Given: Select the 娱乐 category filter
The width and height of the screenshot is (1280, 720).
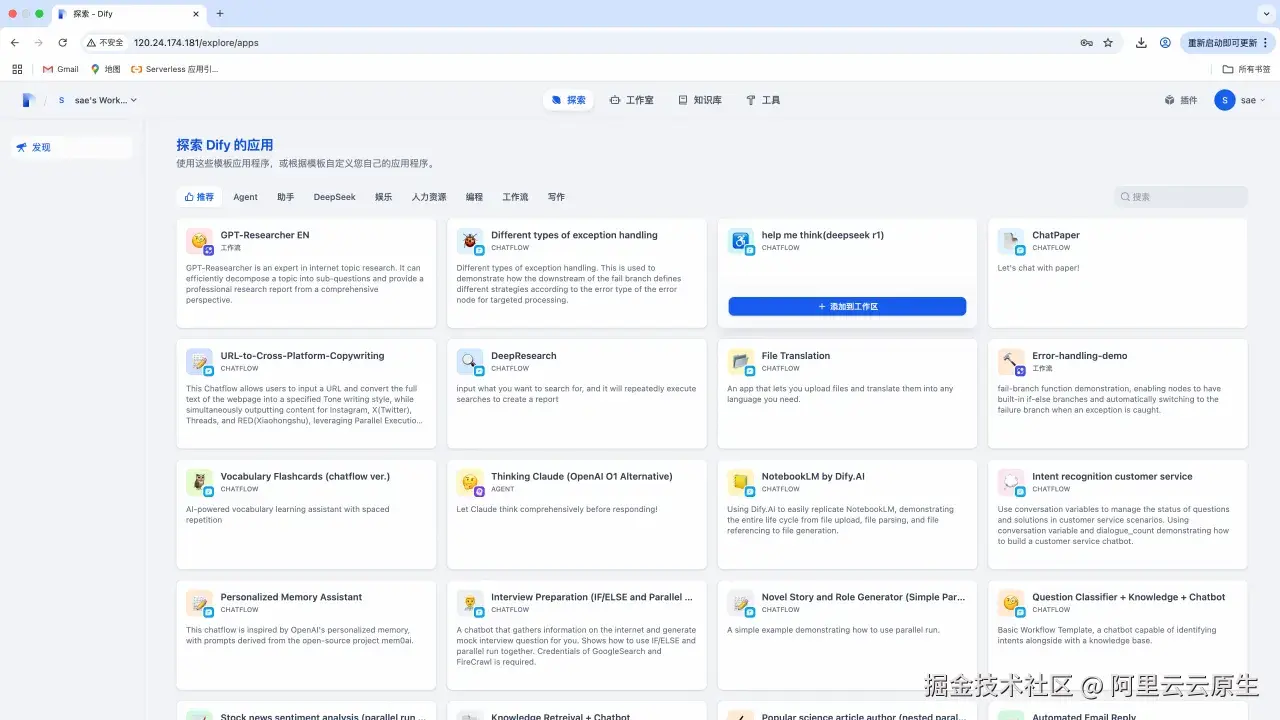Looking at the screenshot, I should 383,197.
